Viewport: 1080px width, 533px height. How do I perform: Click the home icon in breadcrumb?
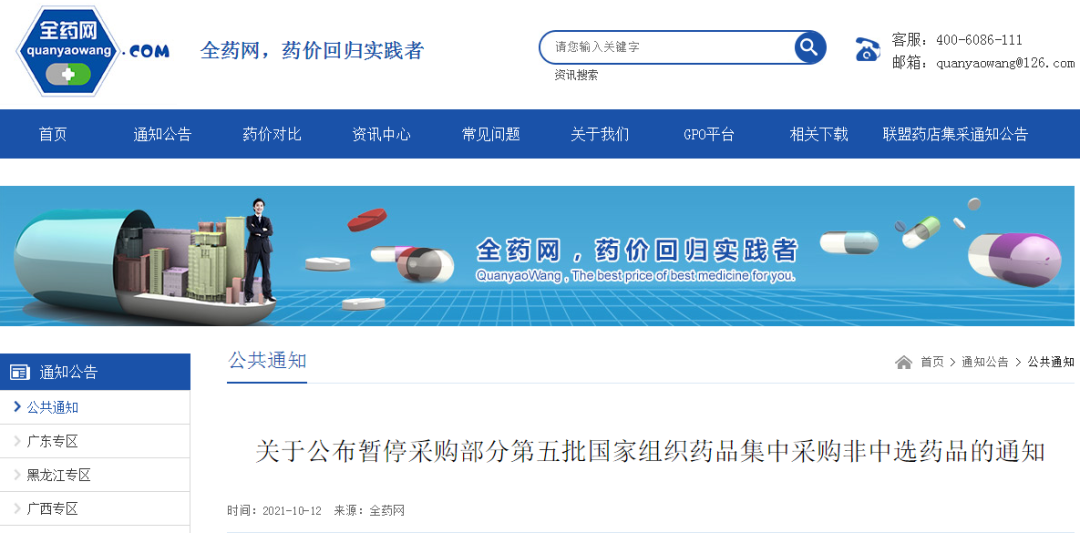pos(903,362)
